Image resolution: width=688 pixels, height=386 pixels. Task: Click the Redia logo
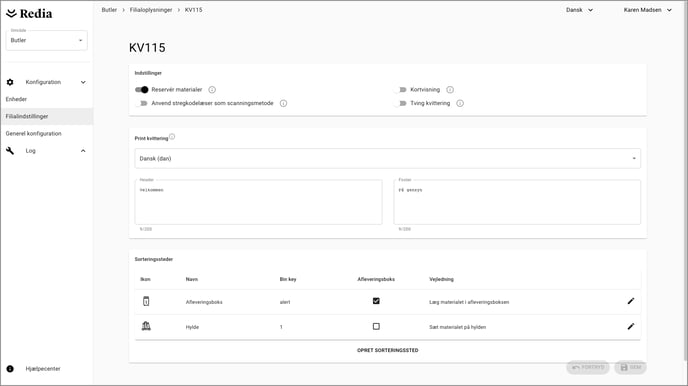29,14
